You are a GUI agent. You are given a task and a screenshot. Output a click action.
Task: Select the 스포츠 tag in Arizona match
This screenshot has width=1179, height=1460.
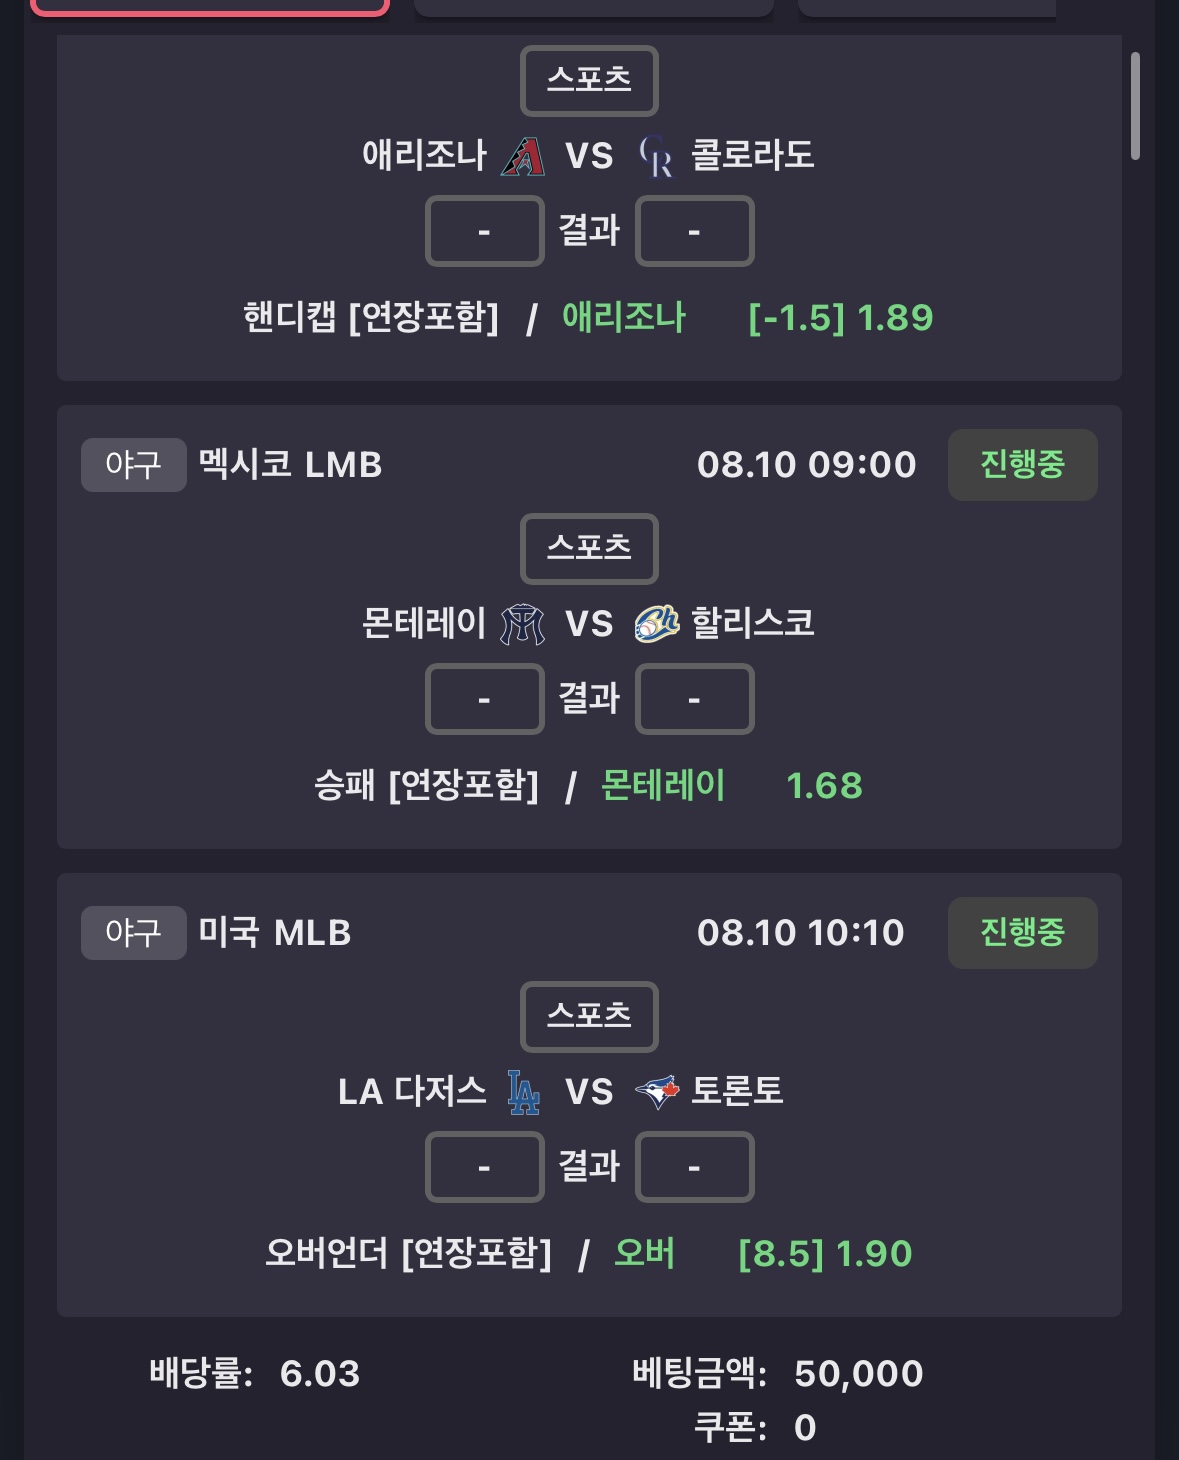pyautogui.click(x=589, y=80)
